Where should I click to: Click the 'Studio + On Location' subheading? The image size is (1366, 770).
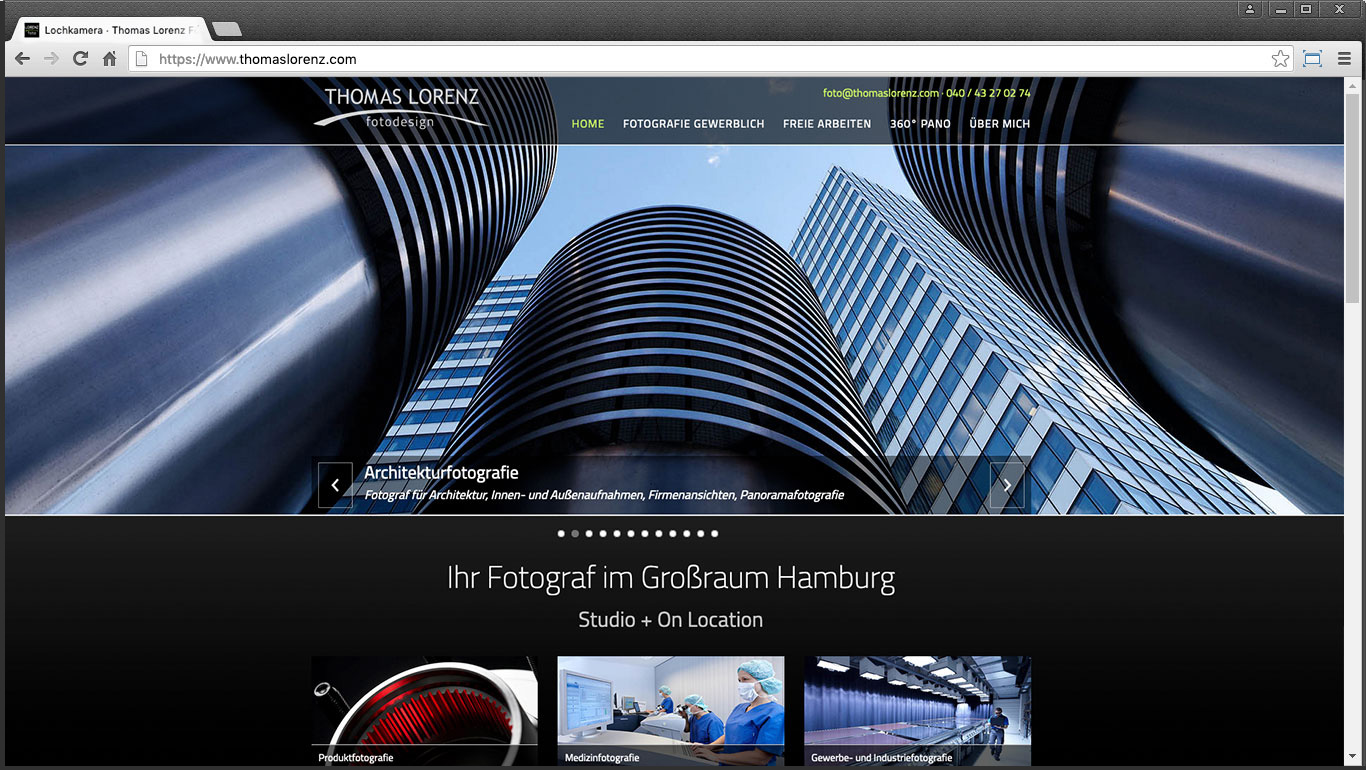(x=671, y=620)
